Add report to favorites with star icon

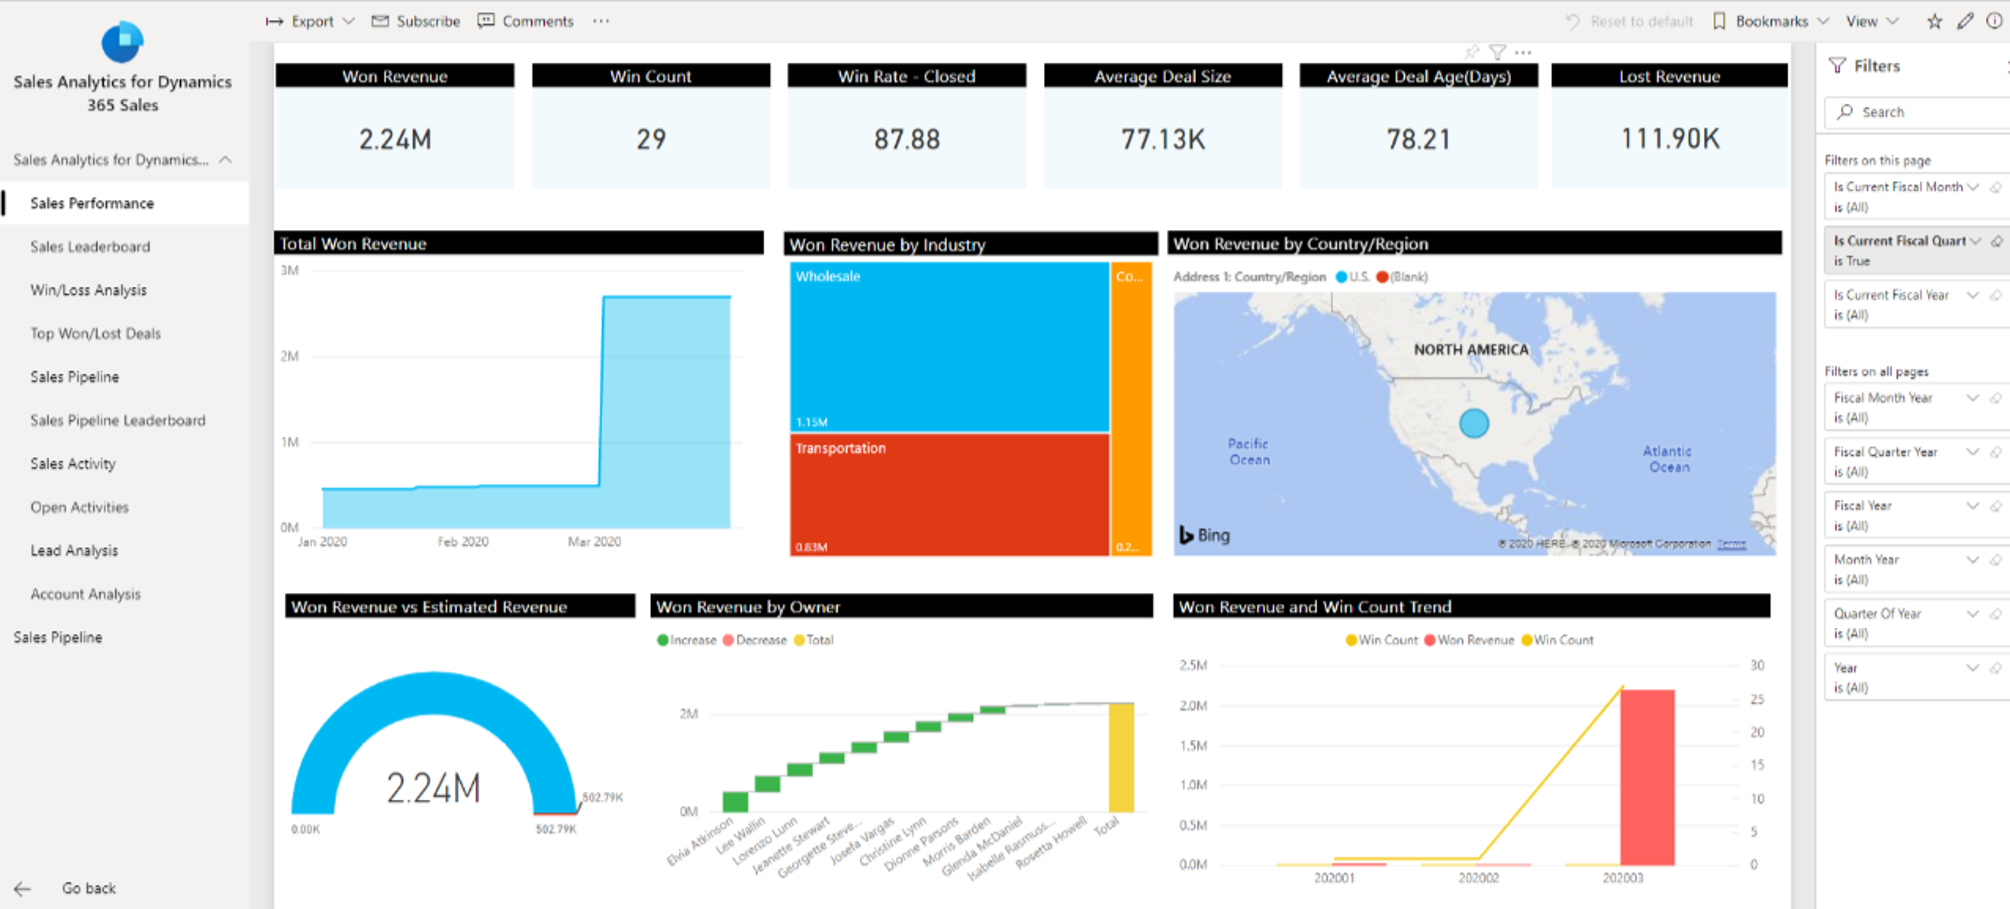click(x=1934, y=21)
